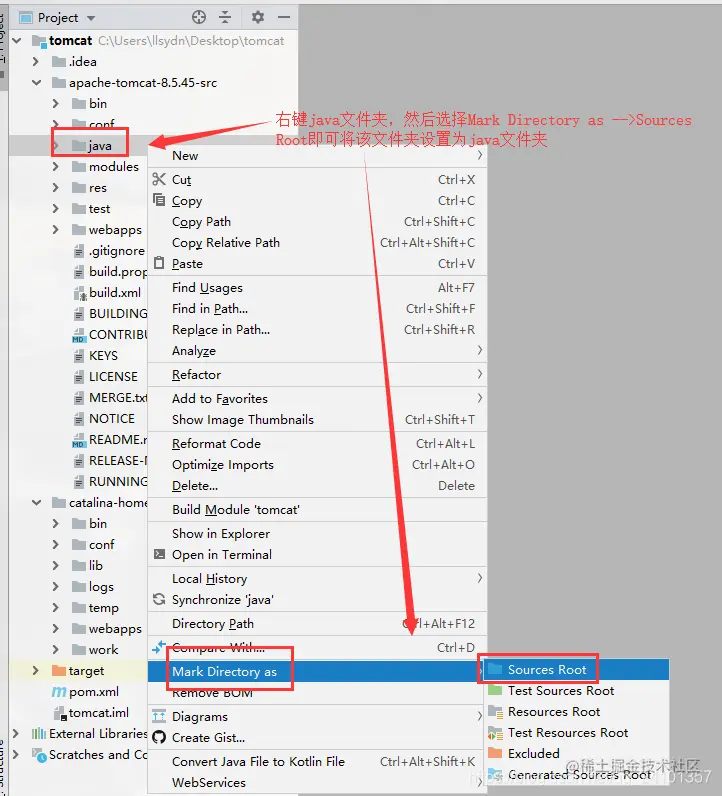Viewport: 722px width, 796px height.
Task: Select the tomcat.iml file
Action: [99, 713]
